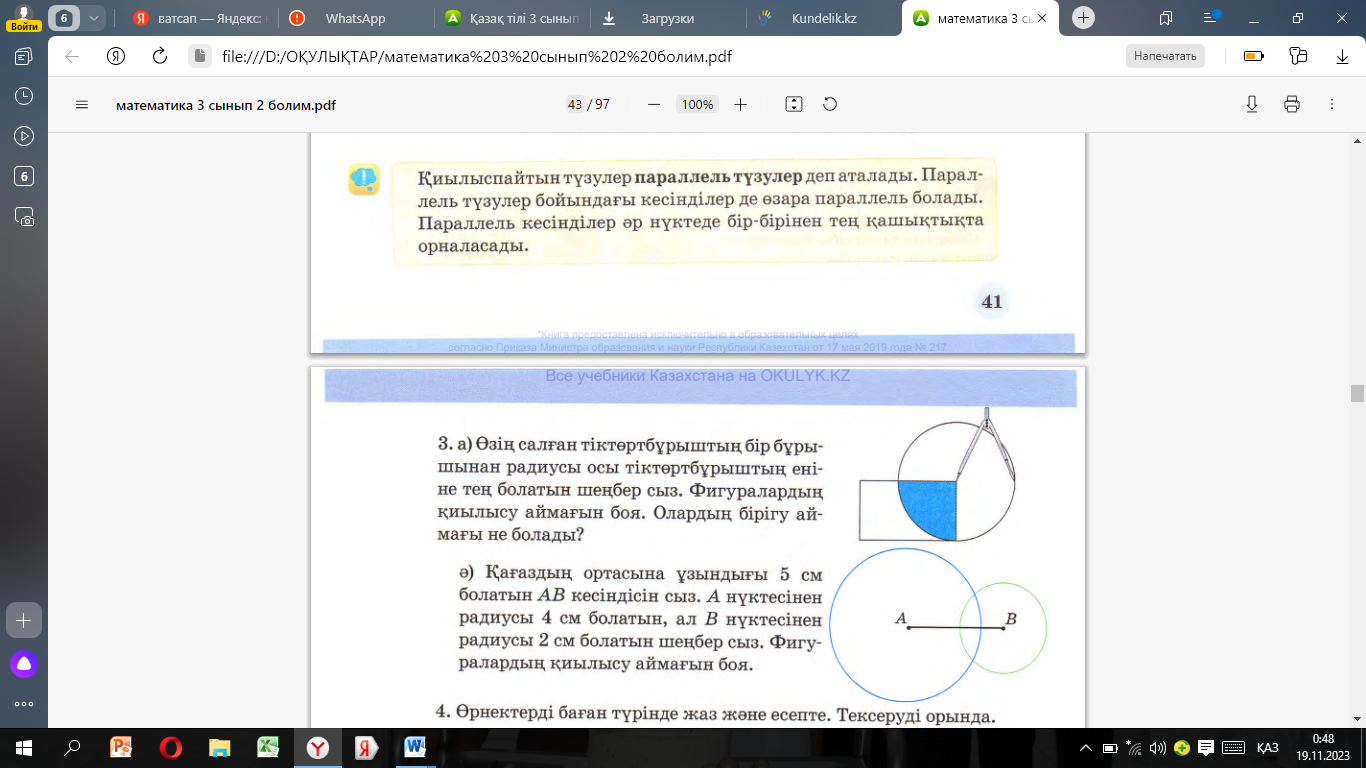Open the tab groups icon in left sidebar
The height and width of the screenshot is (768, 1366).
(24, 57)
